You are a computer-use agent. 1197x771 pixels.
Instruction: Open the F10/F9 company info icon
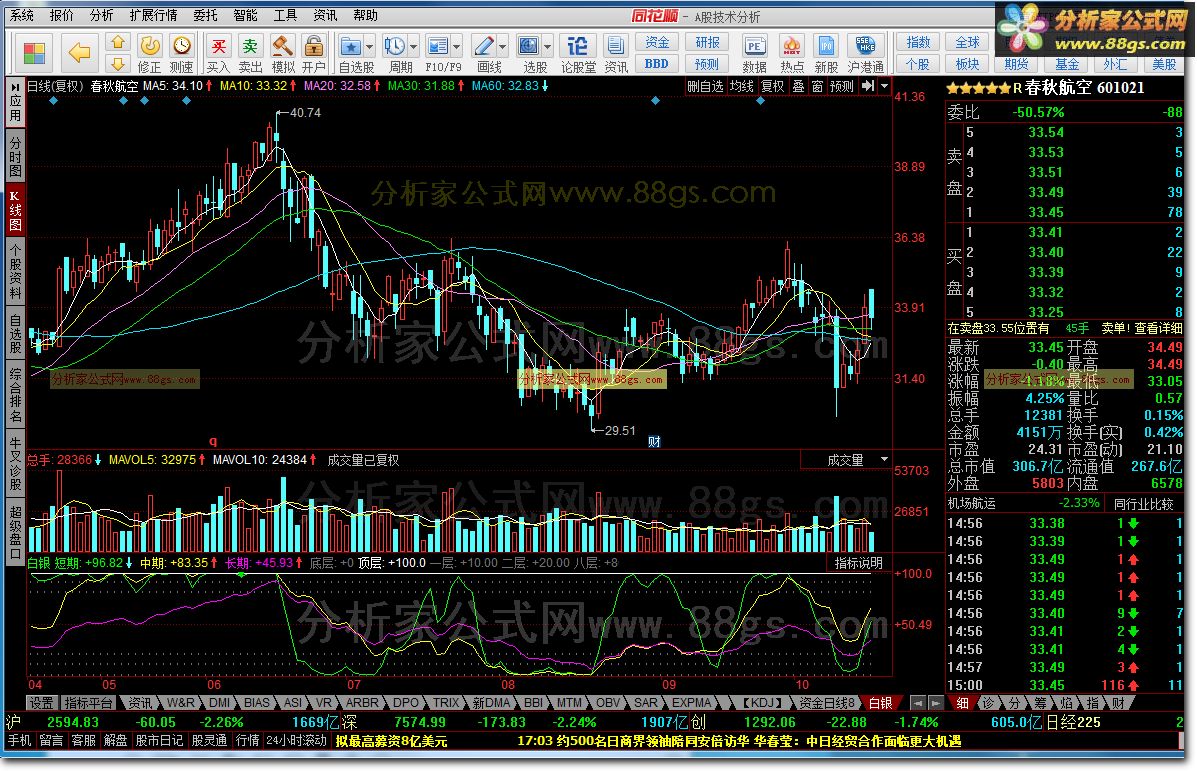pyautogui.click(x=437, y=47)
